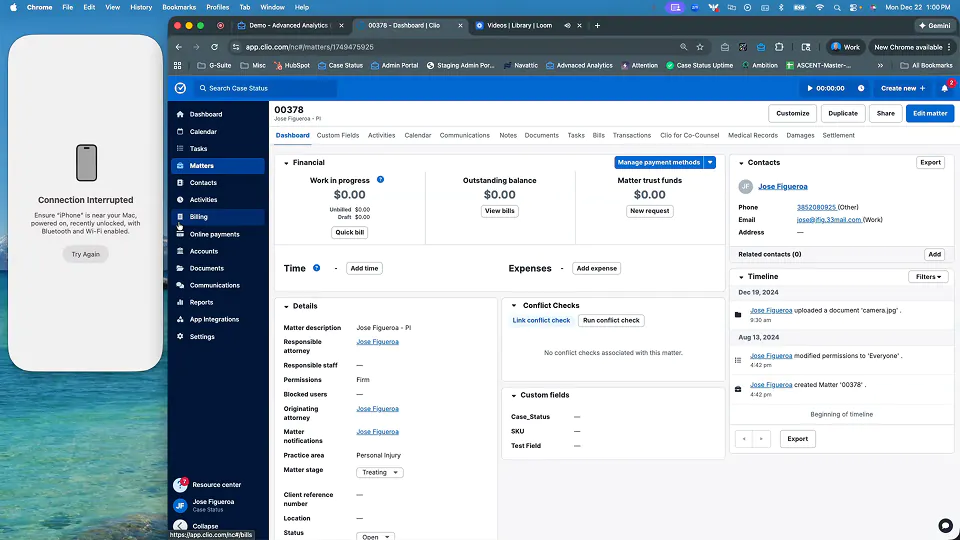Image resolution: width=960 pixels, height=540 pixels.
Task: Switch to the Documents tab
Action: click(x=541, y=135)
